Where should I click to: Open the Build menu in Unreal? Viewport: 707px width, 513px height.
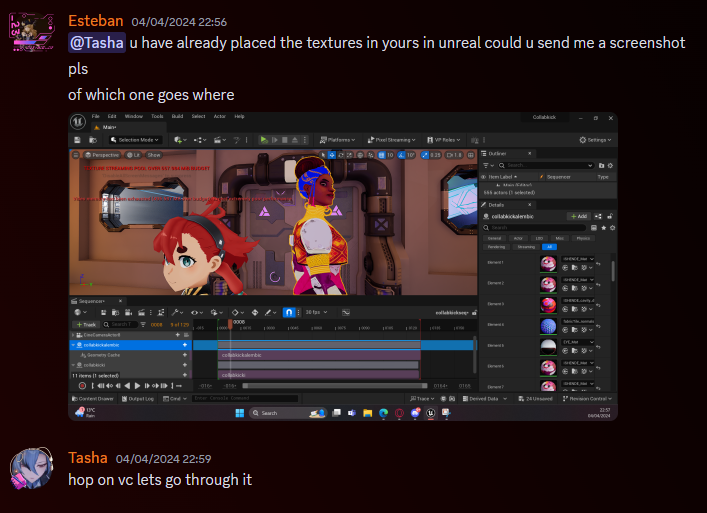click(177, 116)
